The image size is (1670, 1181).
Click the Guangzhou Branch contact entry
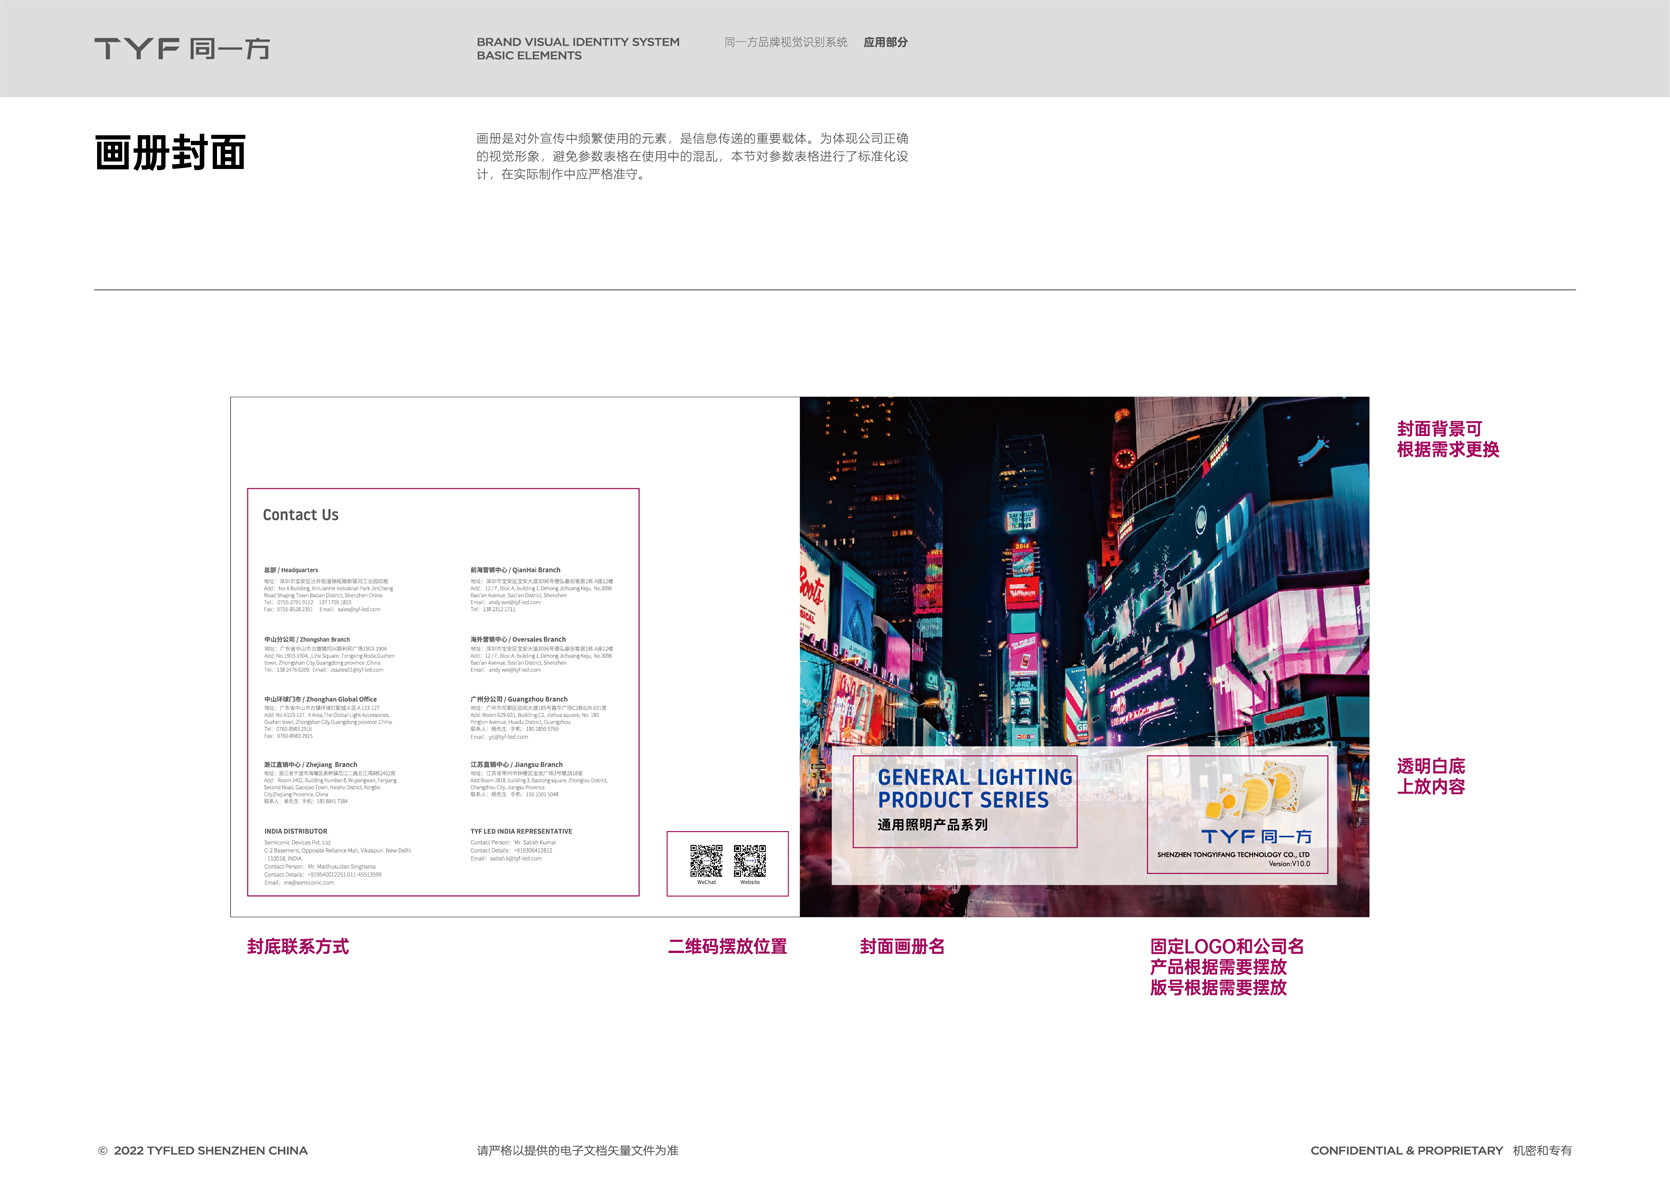point(538,718)
